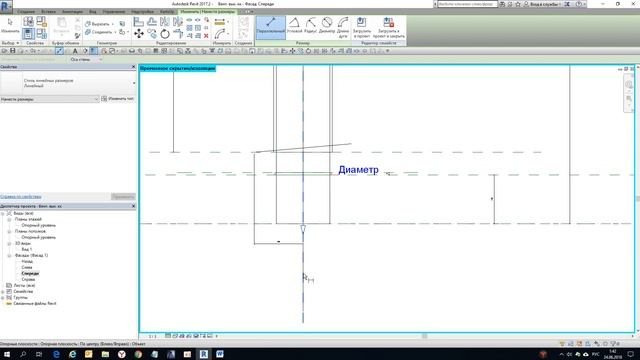Collapse the Views (all) tree node

[x=3, y=213]
